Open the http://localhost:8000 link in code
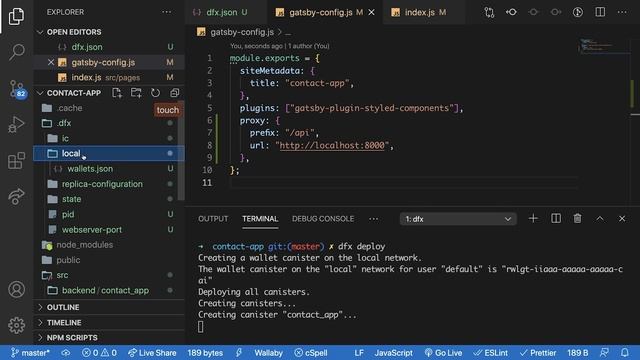Viewport: 640px width, 360px height. [332, 145]
